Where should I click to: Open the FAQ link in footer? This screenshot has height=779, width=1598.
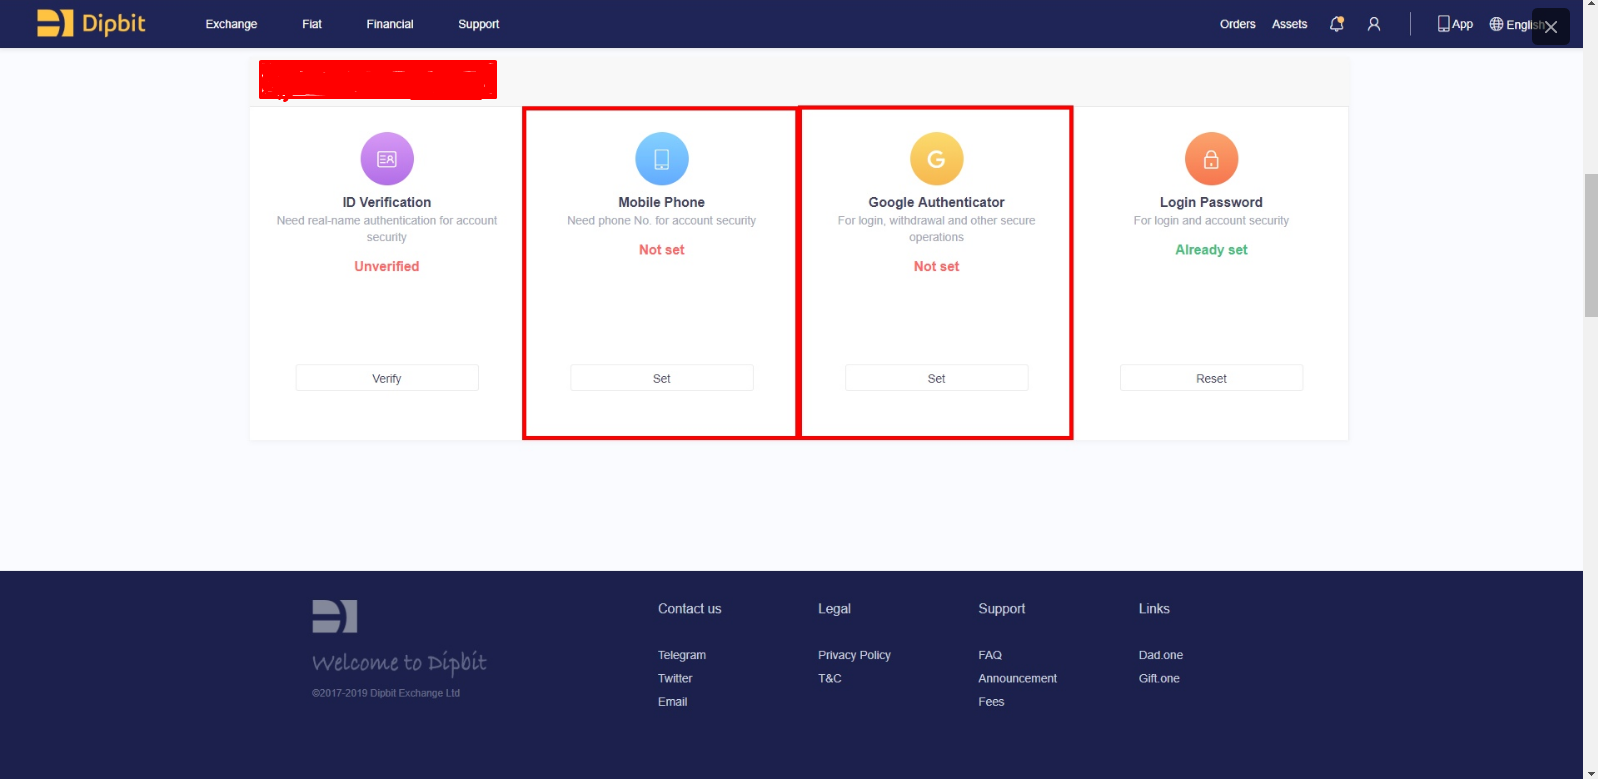point(990,655)
